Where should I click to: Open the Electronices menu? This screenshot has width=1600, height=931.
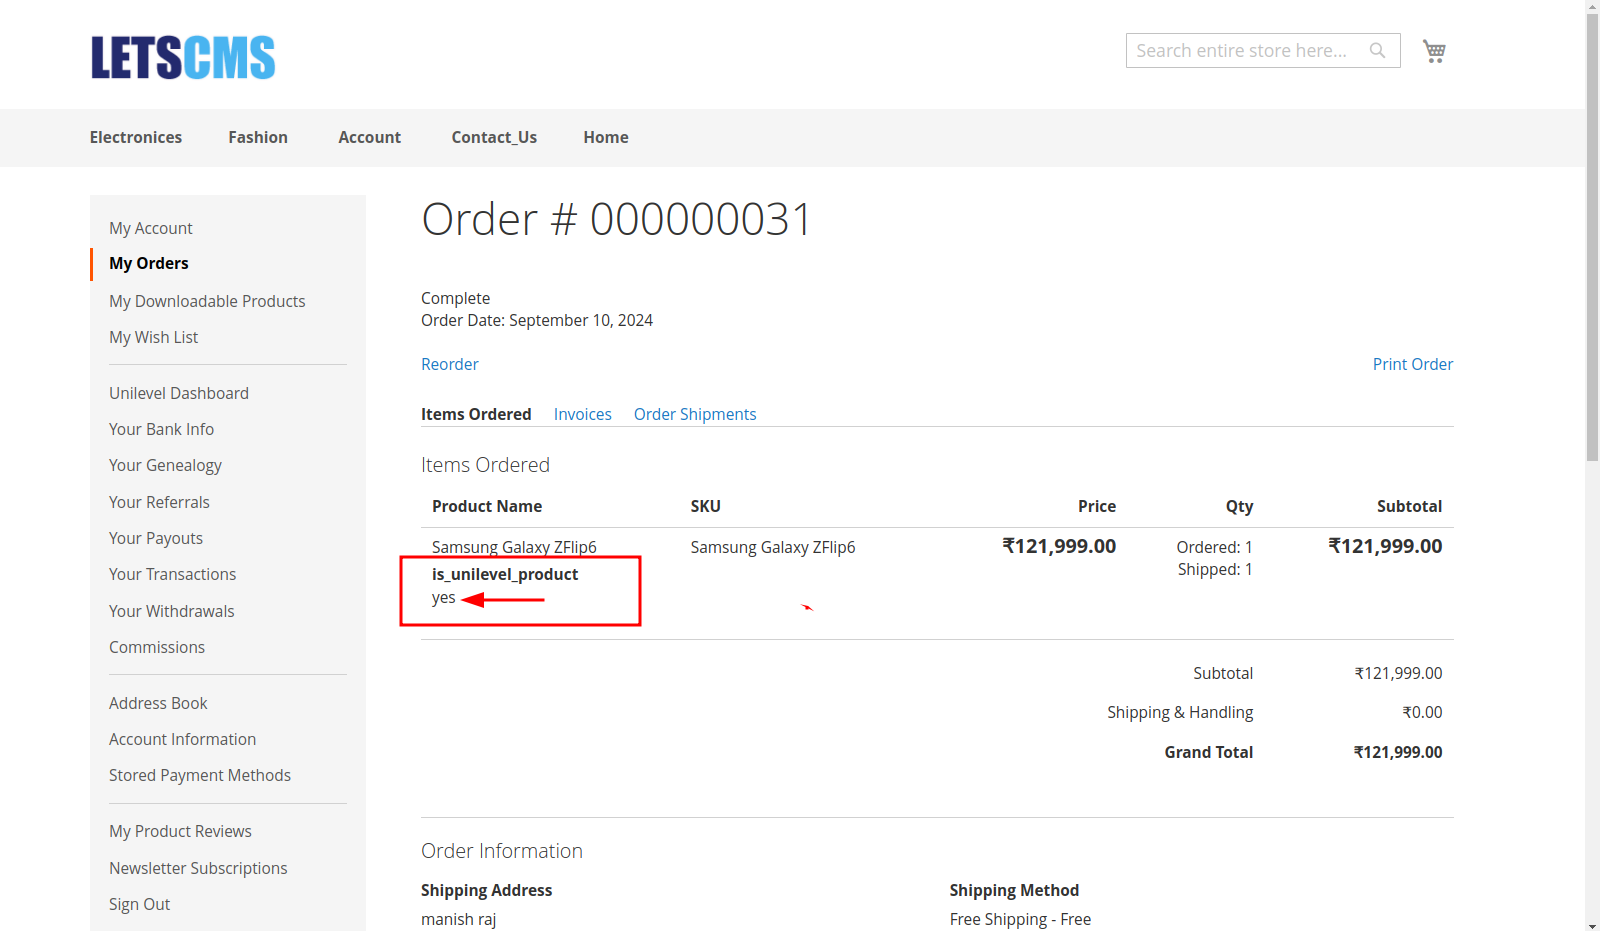(136, 137)
